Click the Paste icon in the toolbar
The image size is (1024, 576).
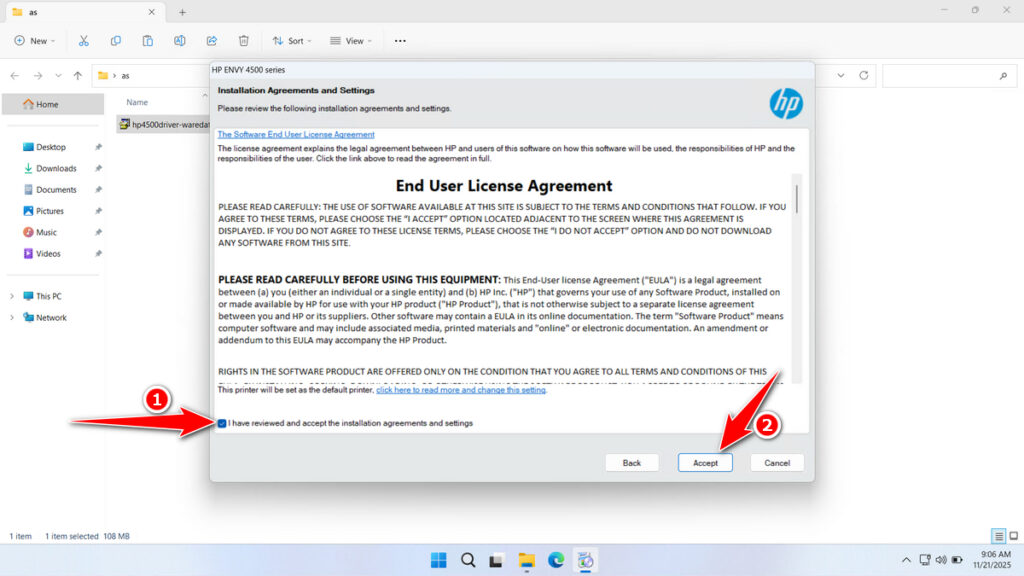148,40
